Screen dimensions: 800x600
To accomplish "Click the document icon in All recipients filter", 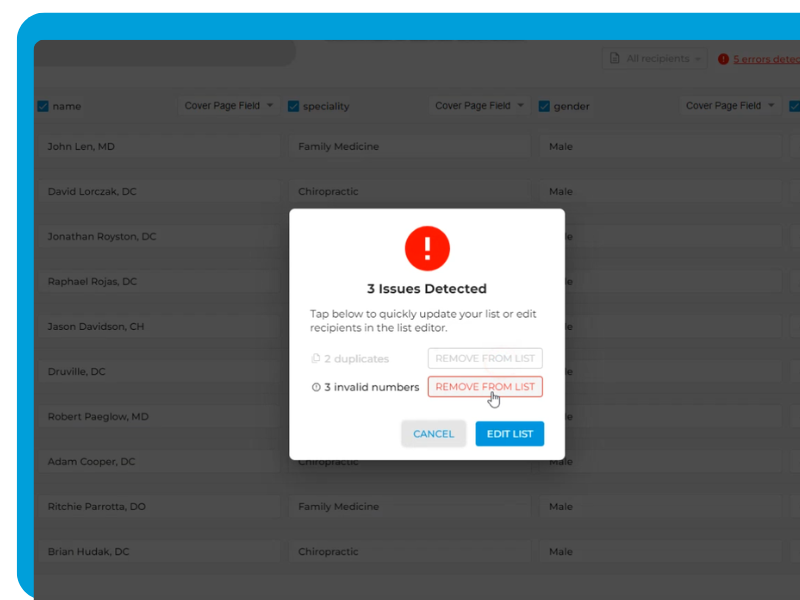I will point(615,59).
